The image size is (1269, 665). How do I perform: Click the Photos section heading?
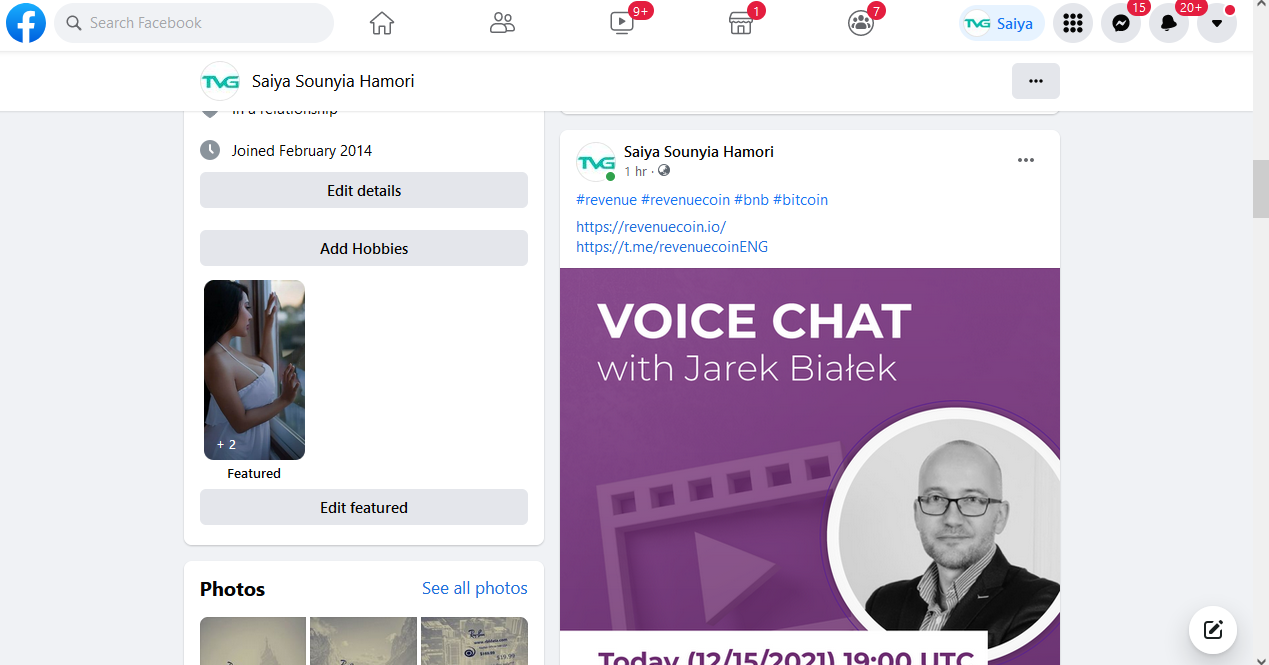click(233, 589)
